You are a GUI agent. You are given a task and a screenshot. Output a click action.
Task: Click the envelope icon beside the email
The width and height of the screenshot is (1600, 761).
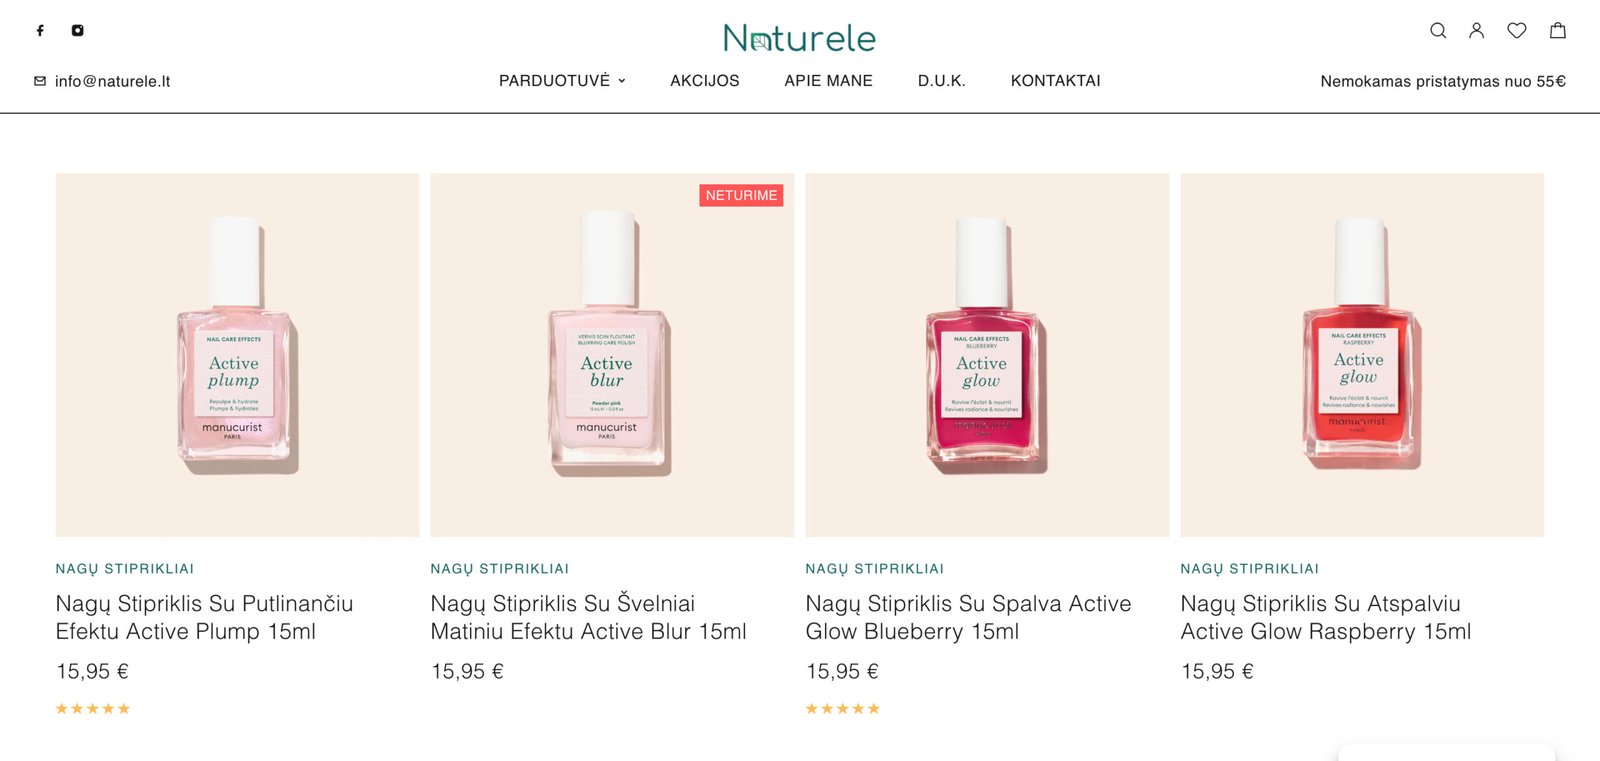point(40,81)
